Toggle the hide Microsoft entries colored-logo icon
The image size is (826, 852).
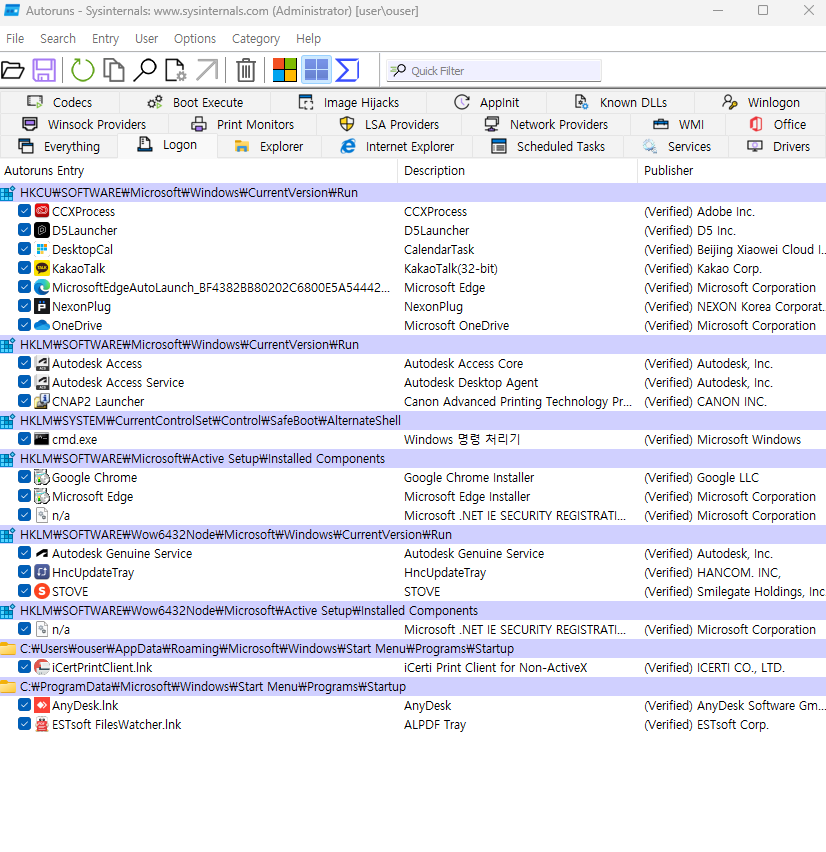284,71
